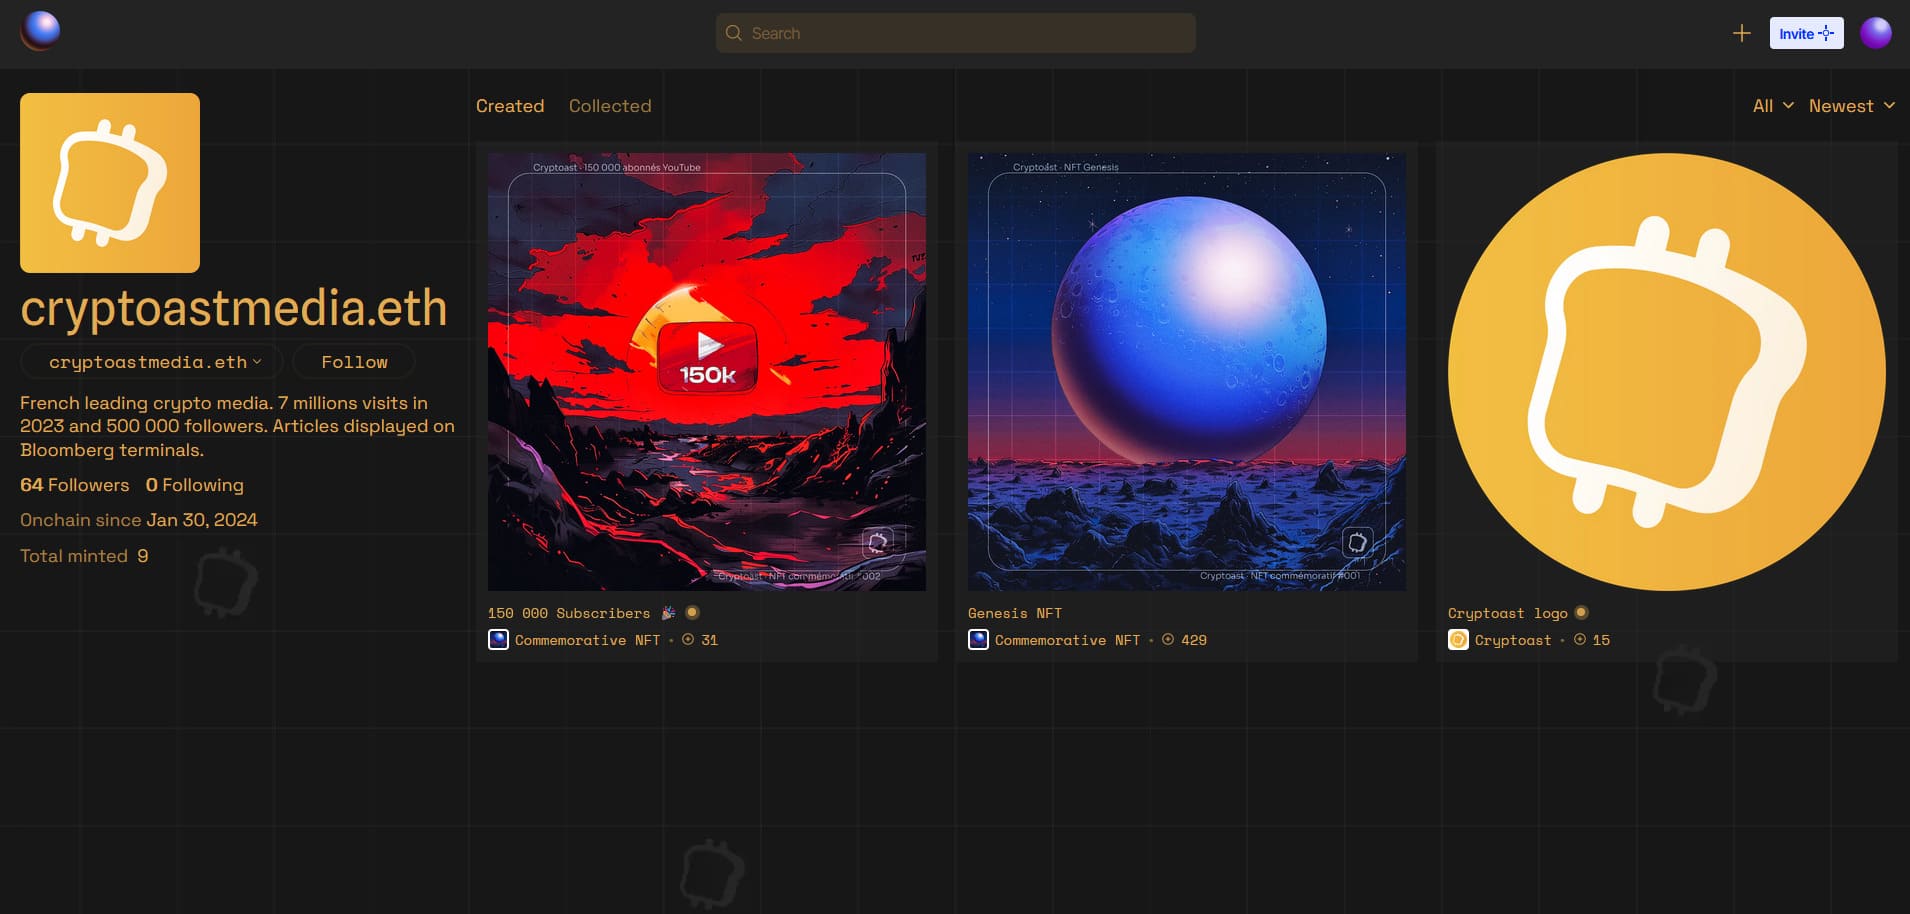
Task: Click the Cryptoast collection icon under Cryptoast logo
Action: pyautogui.click(x=1458, y=639)
